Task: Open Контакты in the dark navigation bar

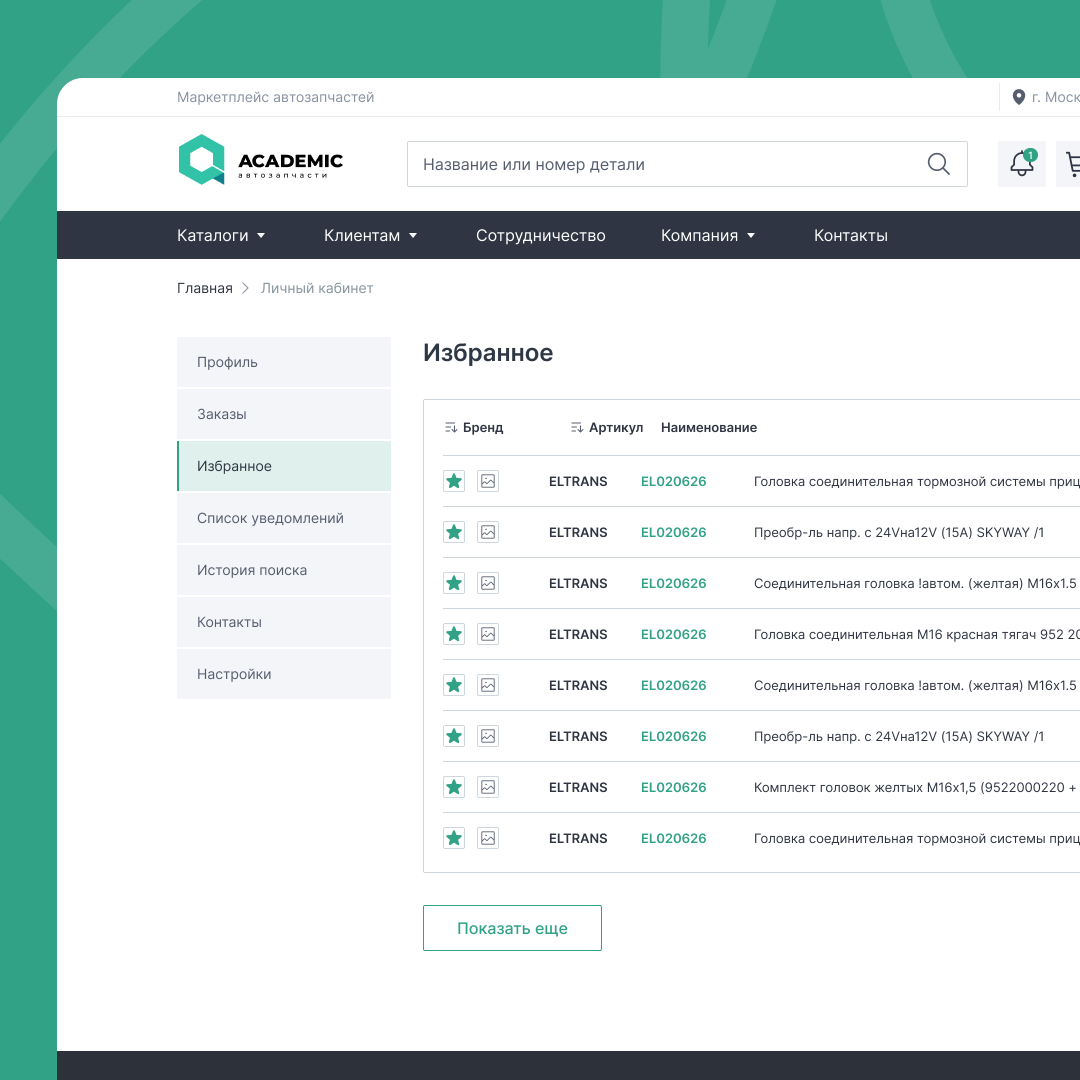Action: [x=851, y=236]
